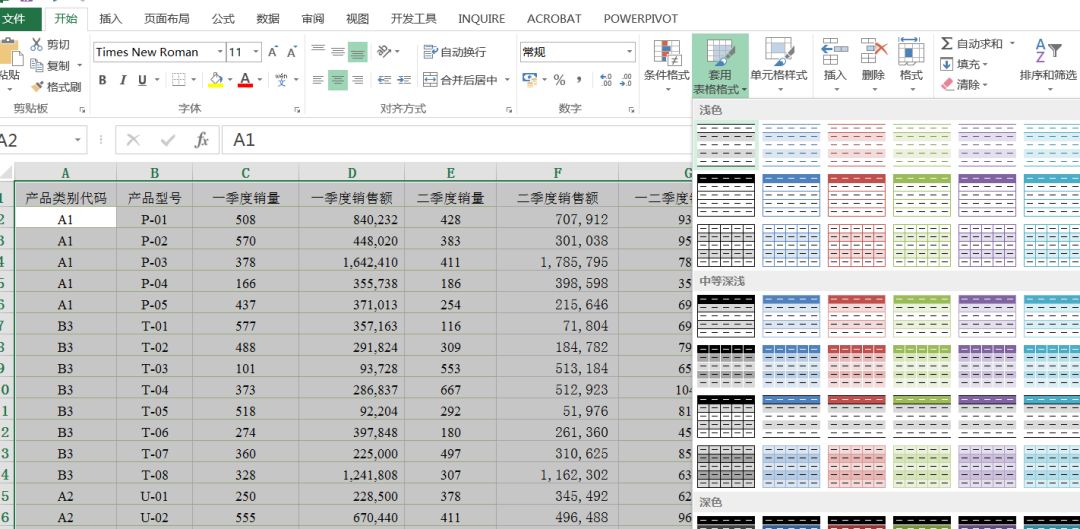Choose the green header style in first 中等深浅 row
The width and height of the screenshot is (1080, 529).
tap(922, 316)
